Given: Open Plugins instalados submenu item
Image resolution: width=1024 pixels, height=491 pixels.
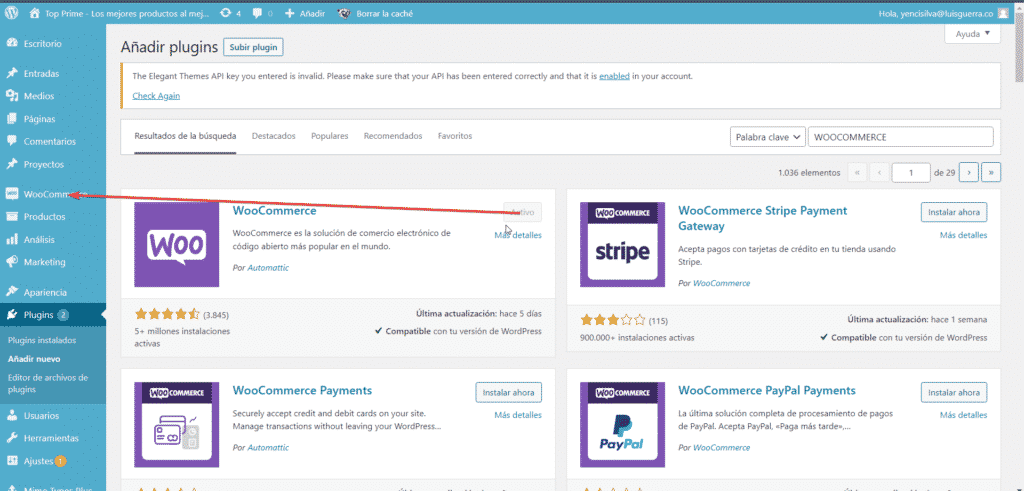Looking at the screenshot, I should (42, 340).
